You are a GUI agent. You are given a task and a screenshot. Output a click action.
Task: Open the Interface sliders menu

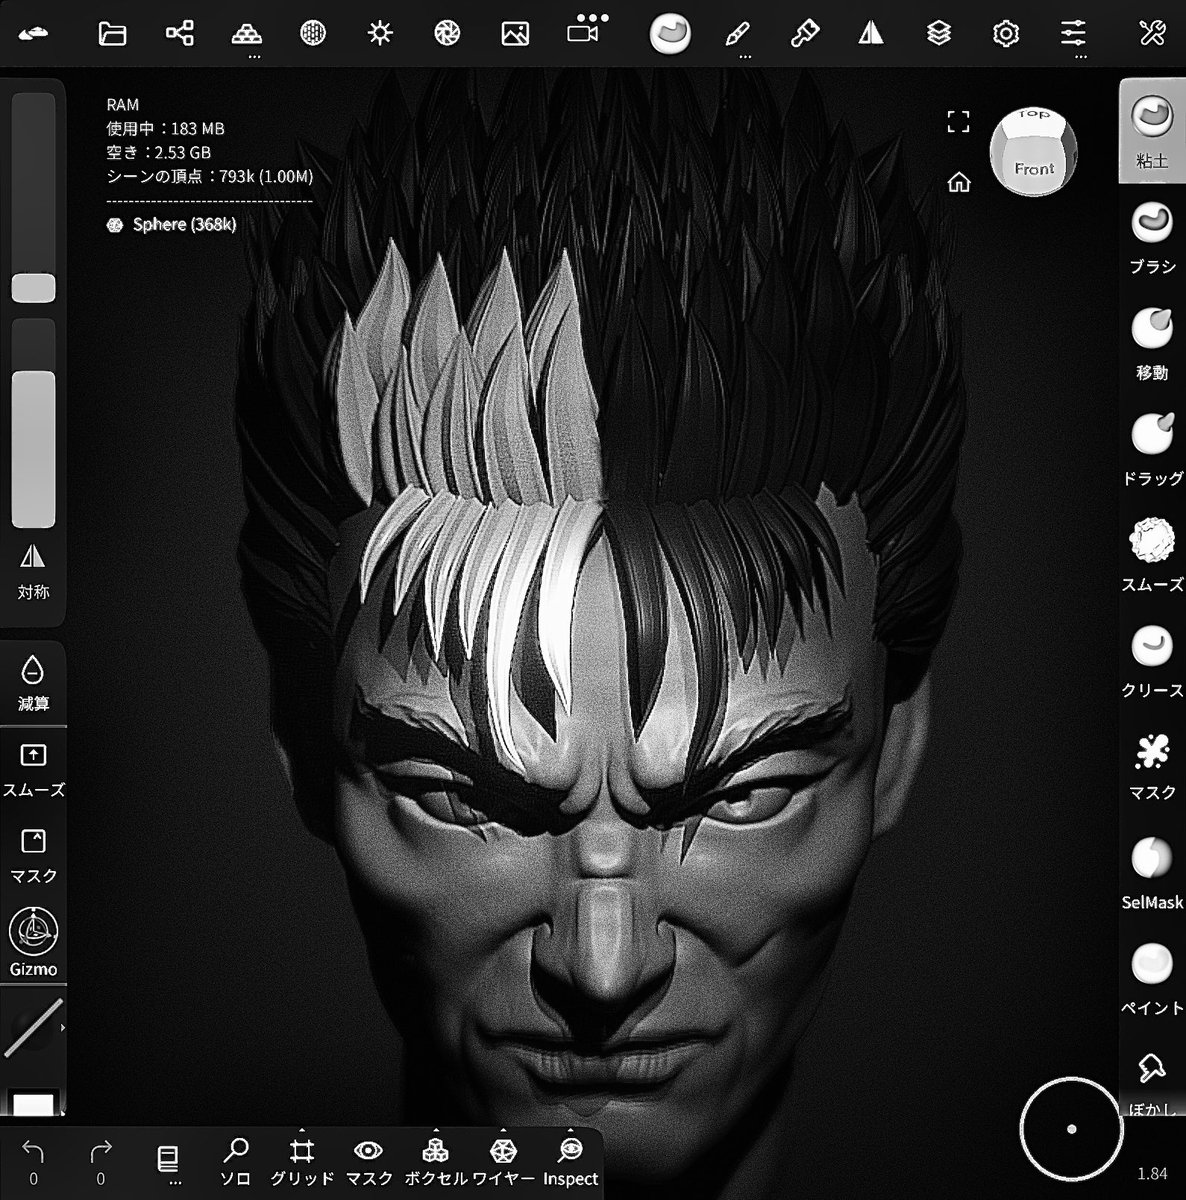[x=1073, y=34]
